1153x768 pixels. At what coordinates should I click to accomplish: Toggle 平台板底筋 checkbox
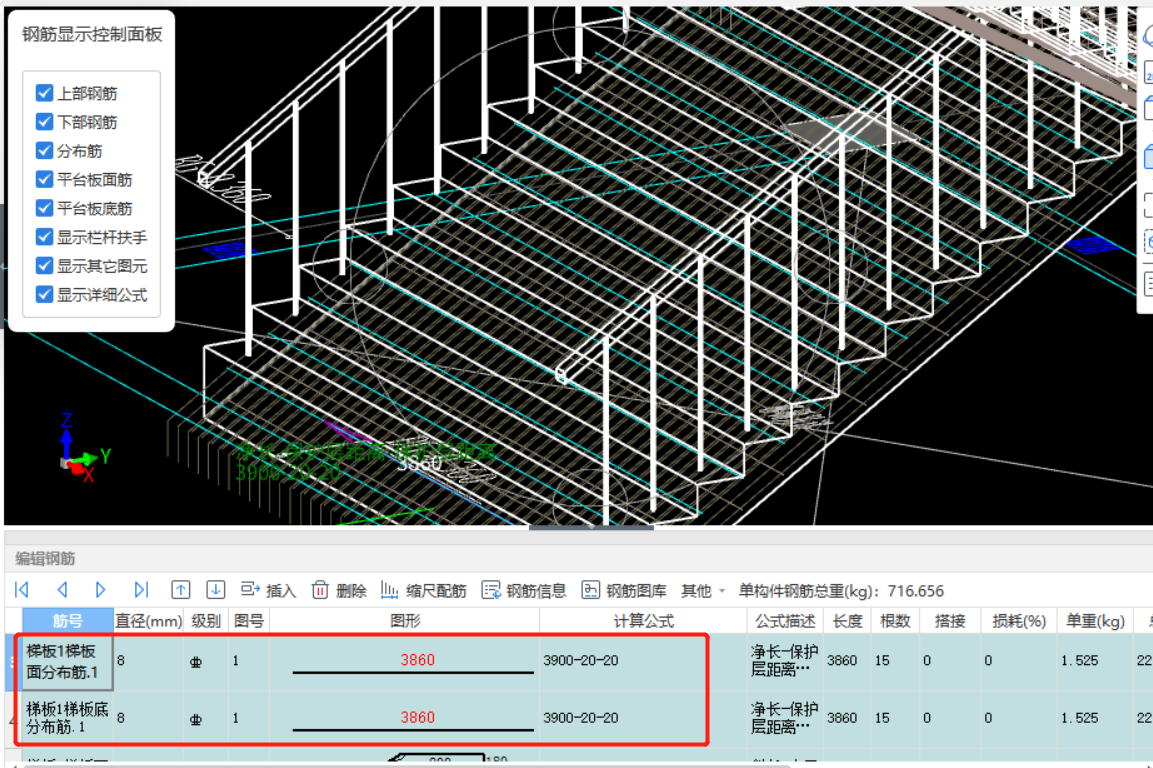click(x=44, y=207)
